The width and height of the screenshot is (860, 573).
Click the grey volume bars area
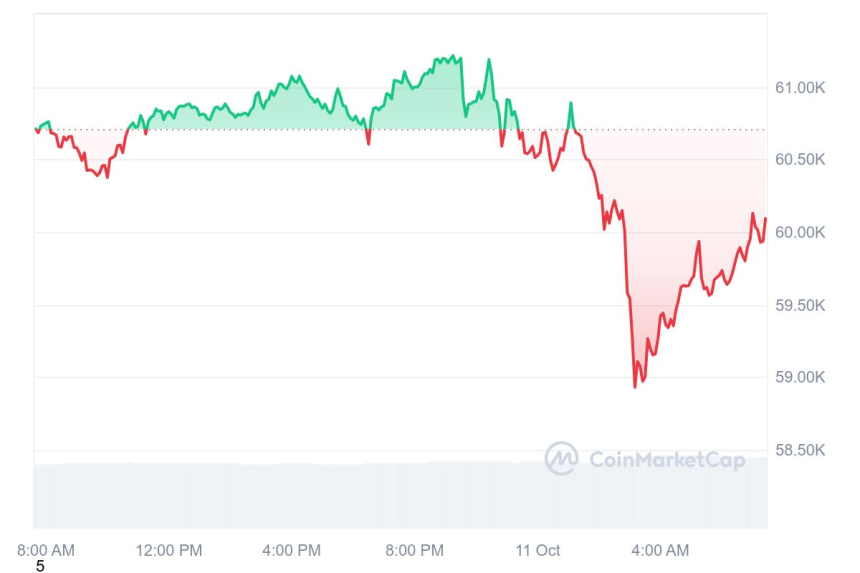(x=400, y=494)
